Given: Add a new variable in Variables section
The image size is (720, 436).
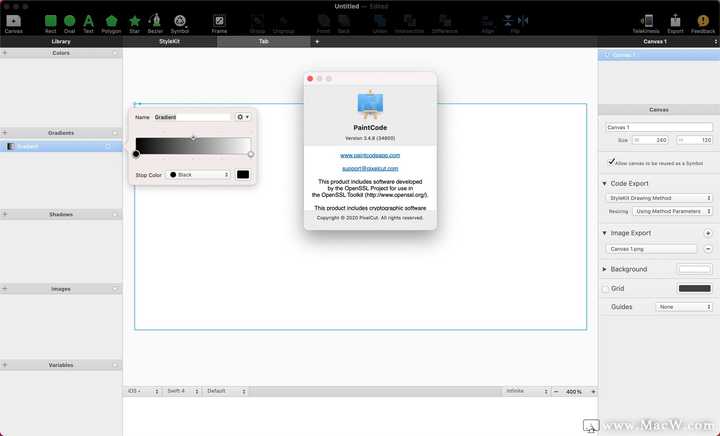Looking at the screenshot, I should click(5, 365).
